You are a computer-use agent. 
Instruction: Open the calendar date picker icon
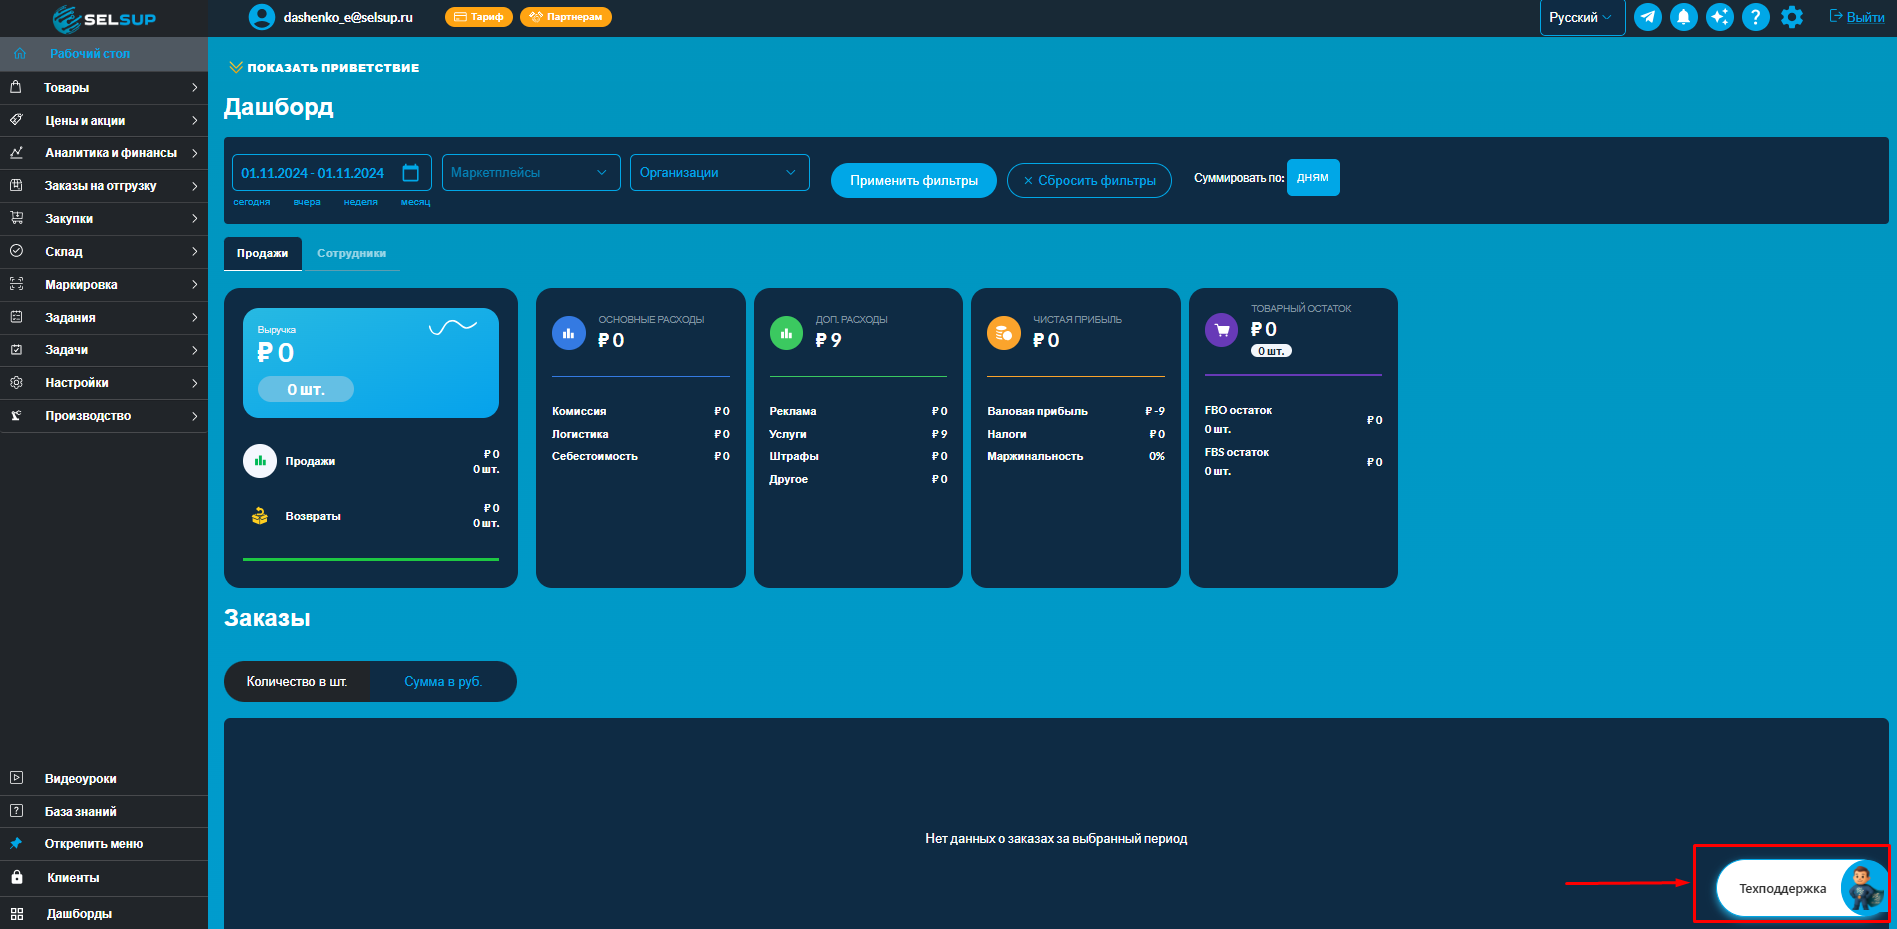[410, 173]
